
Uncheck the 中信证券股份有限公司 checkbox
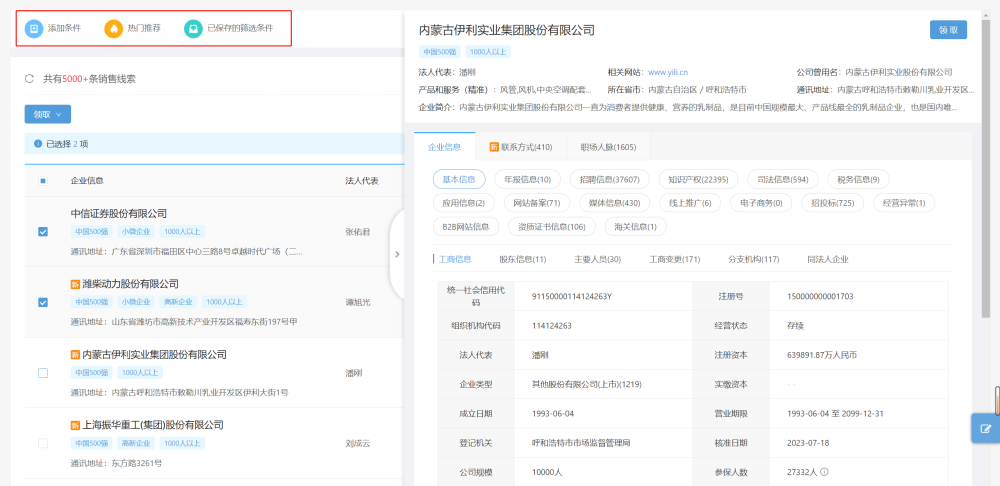tap(43, 232)
